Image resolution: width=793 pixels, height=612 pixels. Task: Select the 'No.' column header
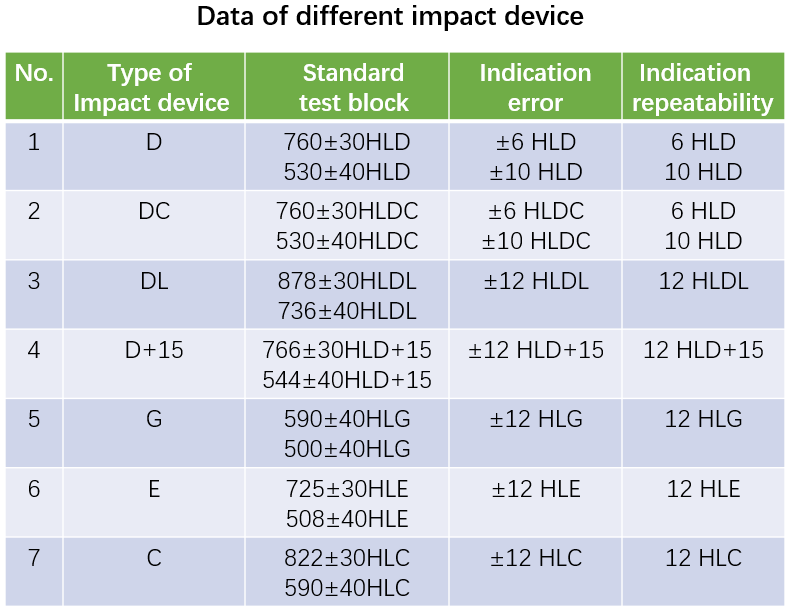(x=34, y=73)
